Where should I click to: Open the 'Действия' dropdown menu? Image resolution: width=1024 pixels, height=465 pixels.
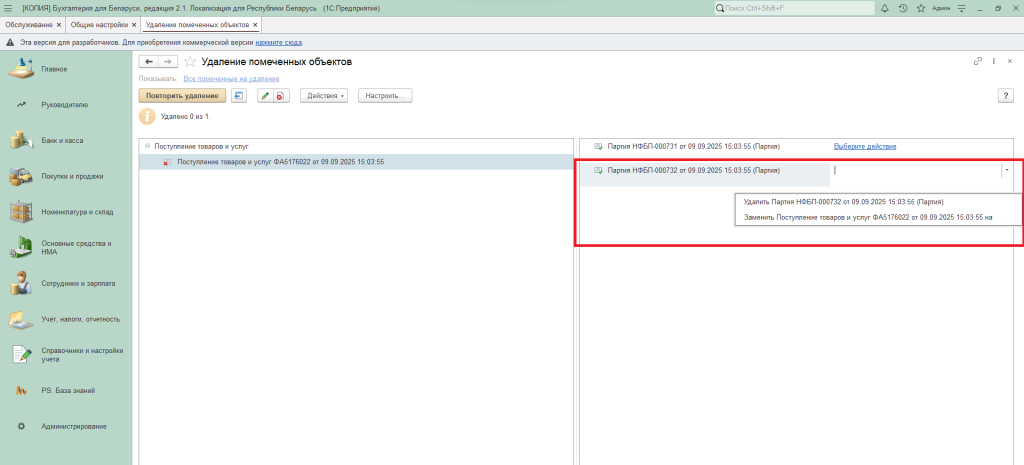323,96
